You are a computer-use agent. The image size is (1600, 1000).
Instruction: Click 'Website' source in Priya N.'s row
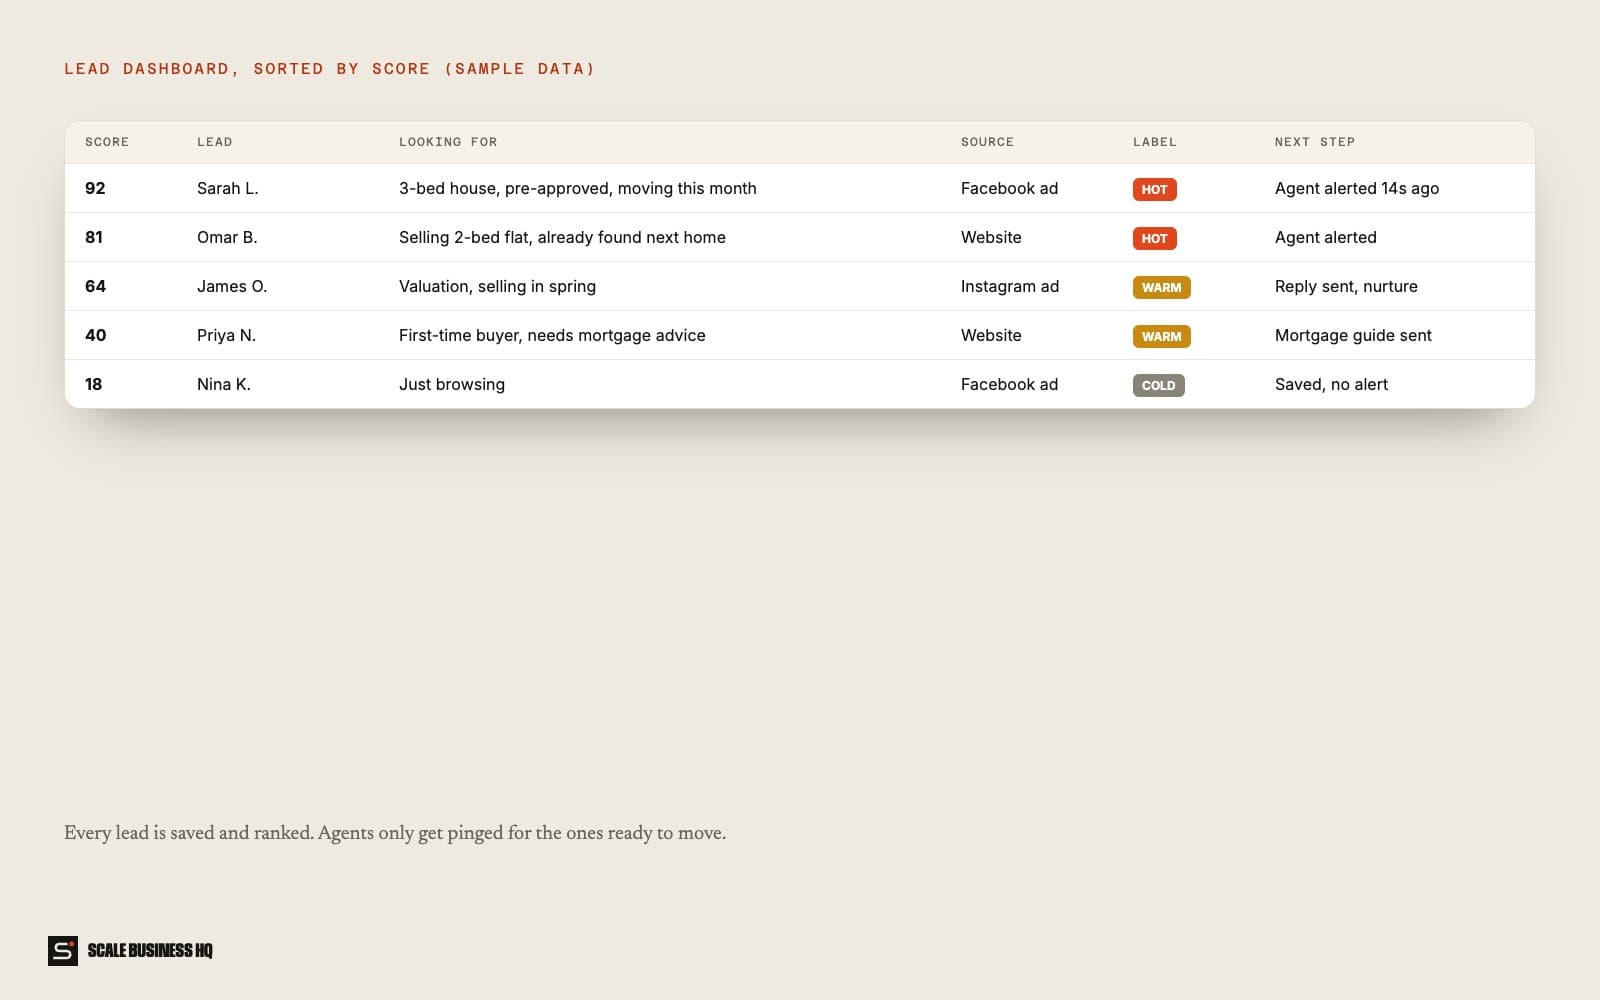(991, 335)
